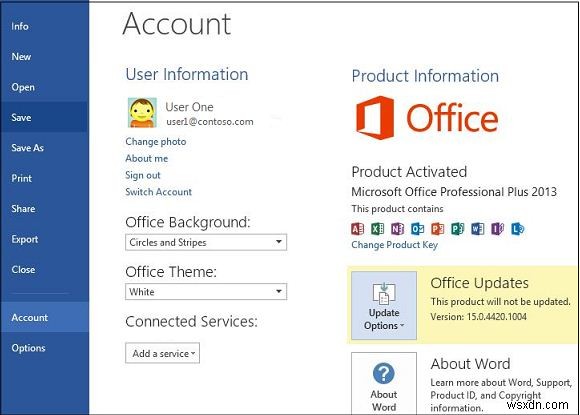Click the Change Product Key link

coord(394,245)
